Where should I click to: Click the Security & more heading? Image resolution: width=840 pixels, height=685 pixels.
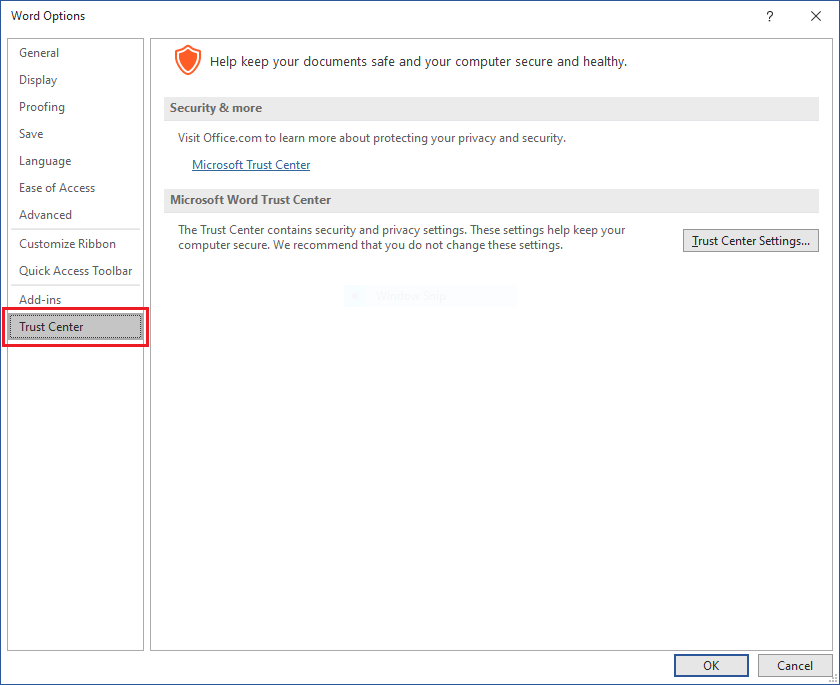[215, 108]
